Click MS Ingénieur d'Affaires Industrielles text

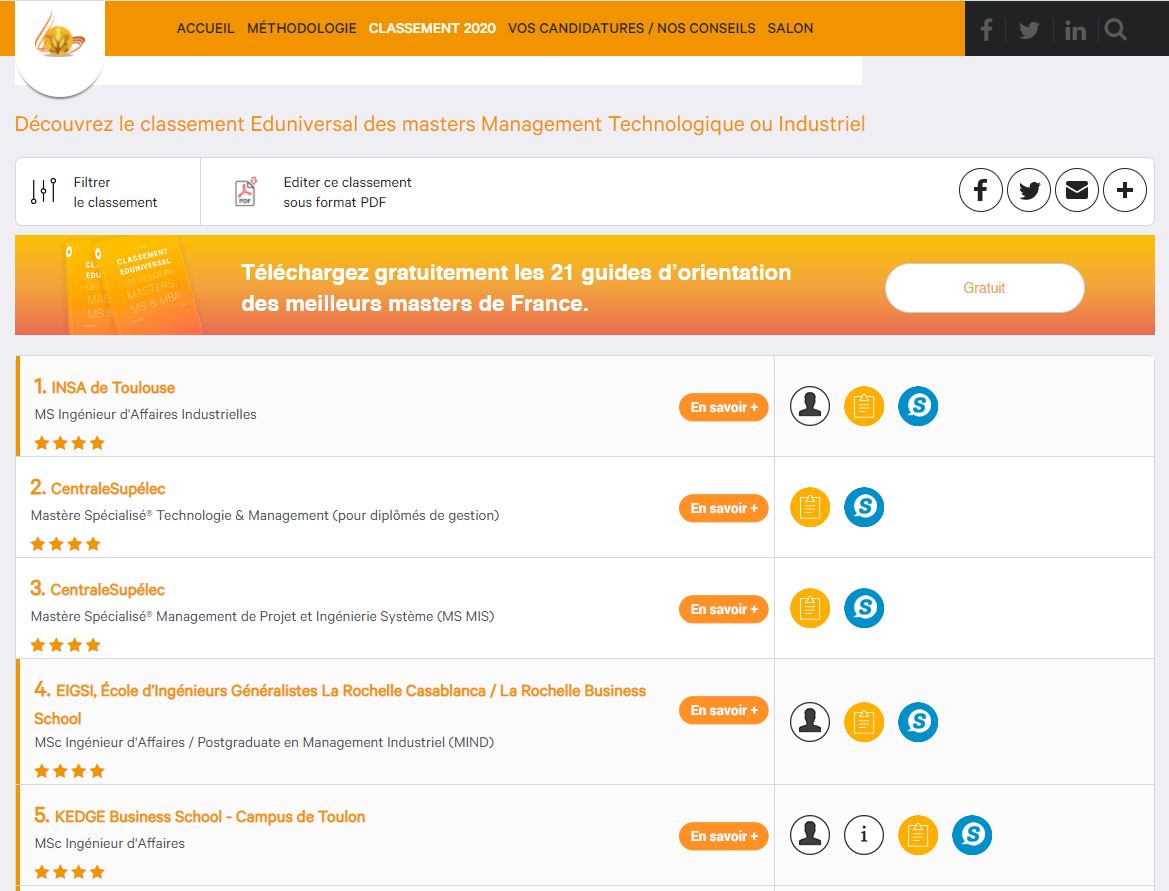coord(145,415)
